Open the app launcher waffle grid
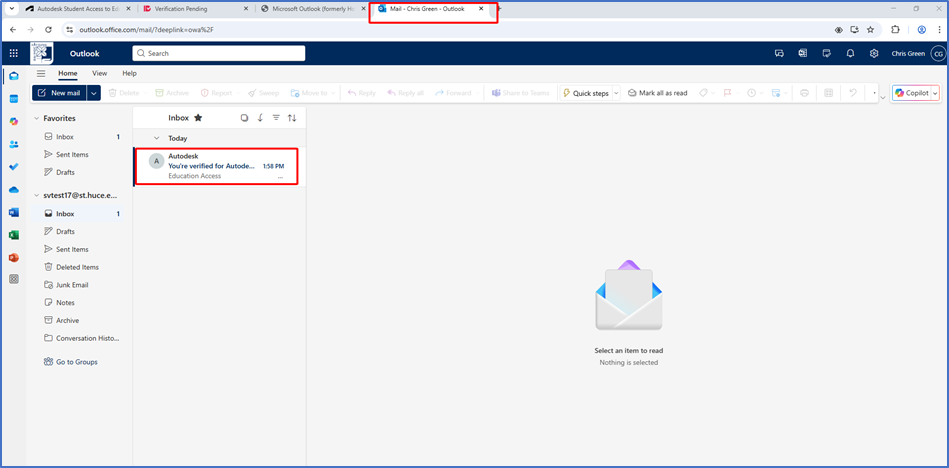 [14, 53]
